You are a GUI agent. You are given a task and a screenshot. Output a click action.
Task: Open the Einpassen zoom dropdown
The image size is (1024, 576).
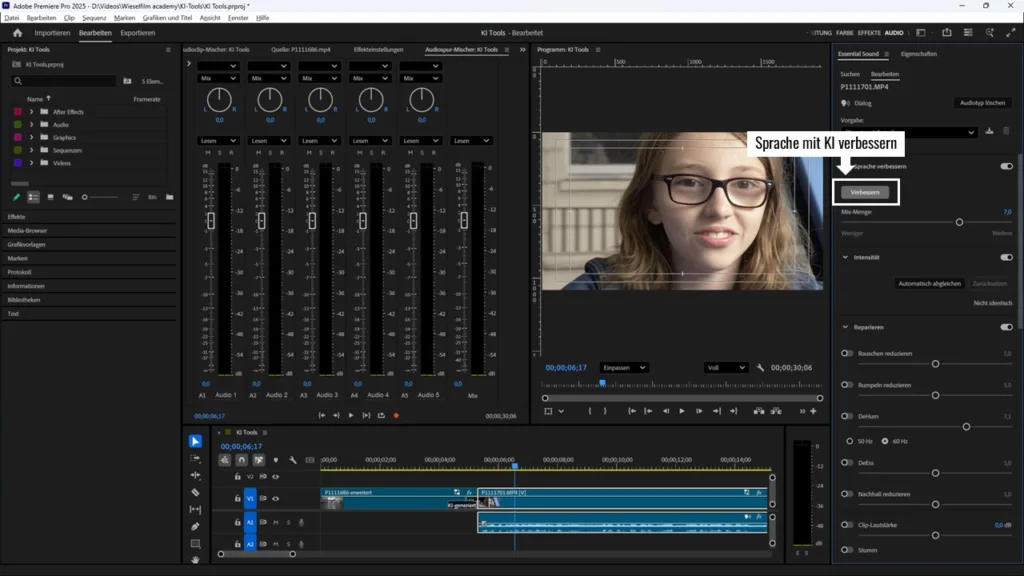coord(623,368)
